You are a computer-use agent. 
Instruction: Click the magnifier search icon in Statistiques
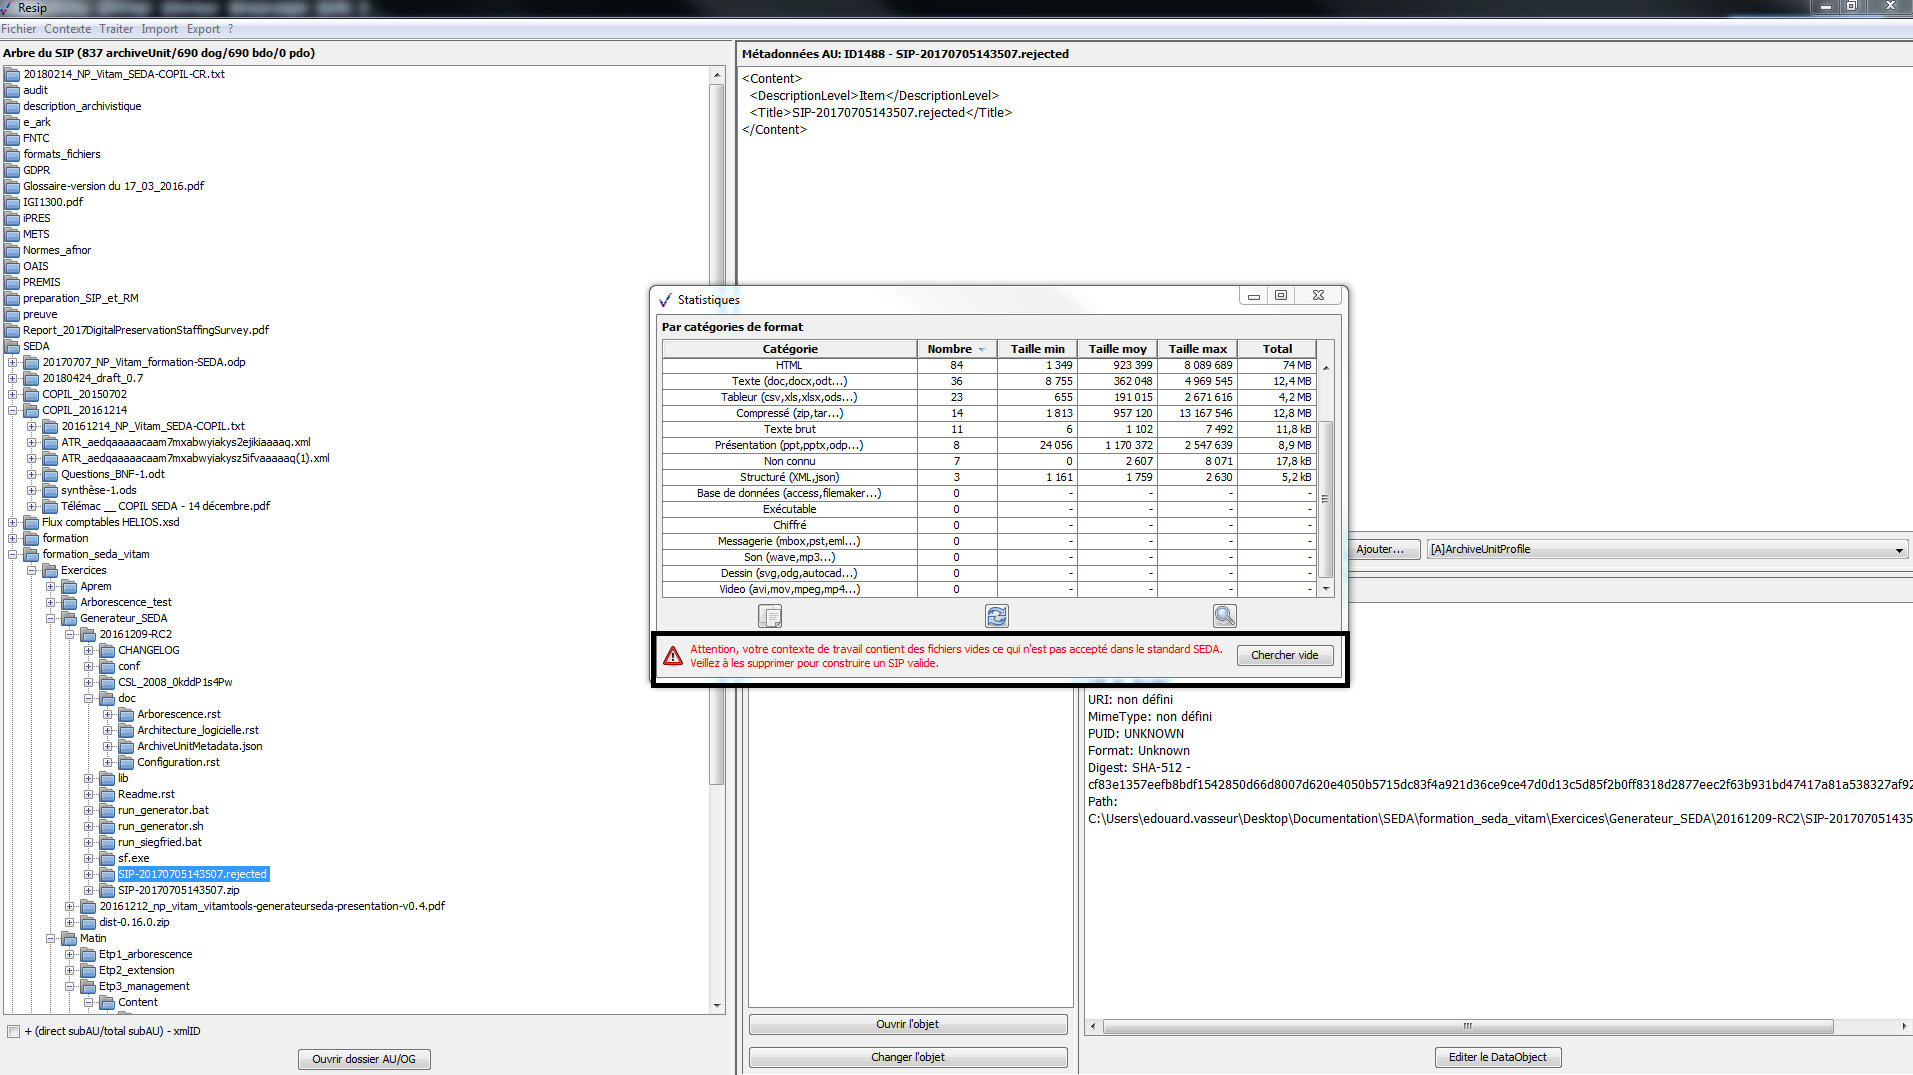tap(1224, 616)
